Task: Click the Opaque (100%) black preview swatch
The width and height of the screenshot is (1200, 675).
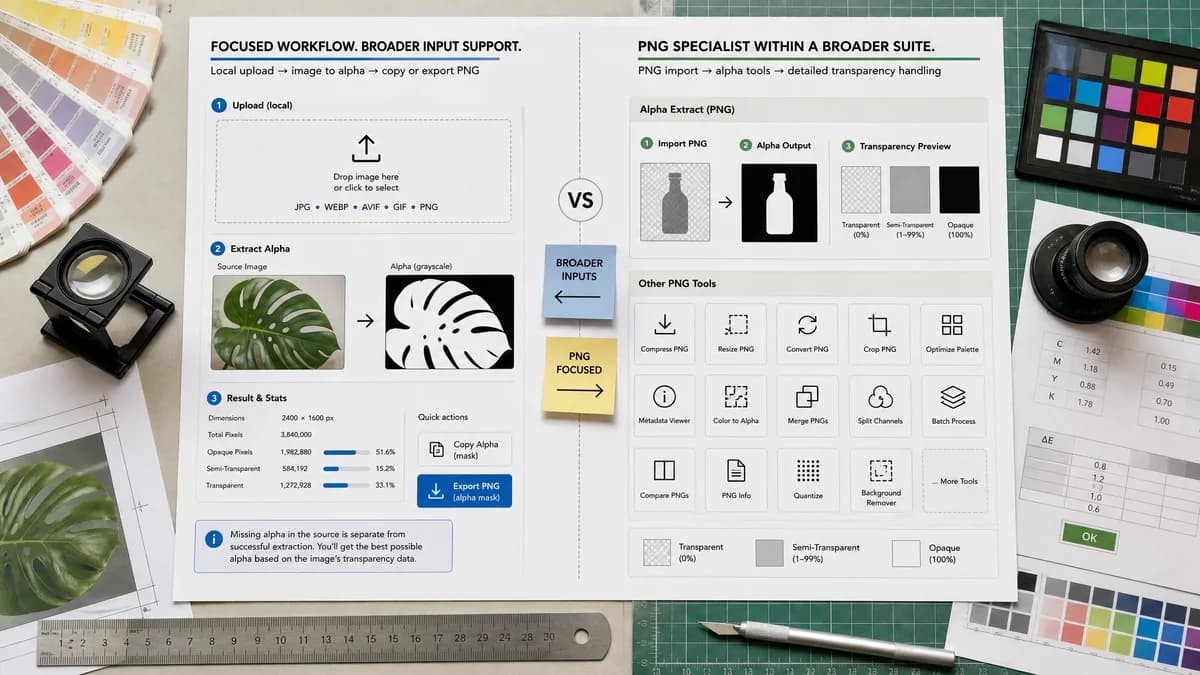Action: coord(959,190)
